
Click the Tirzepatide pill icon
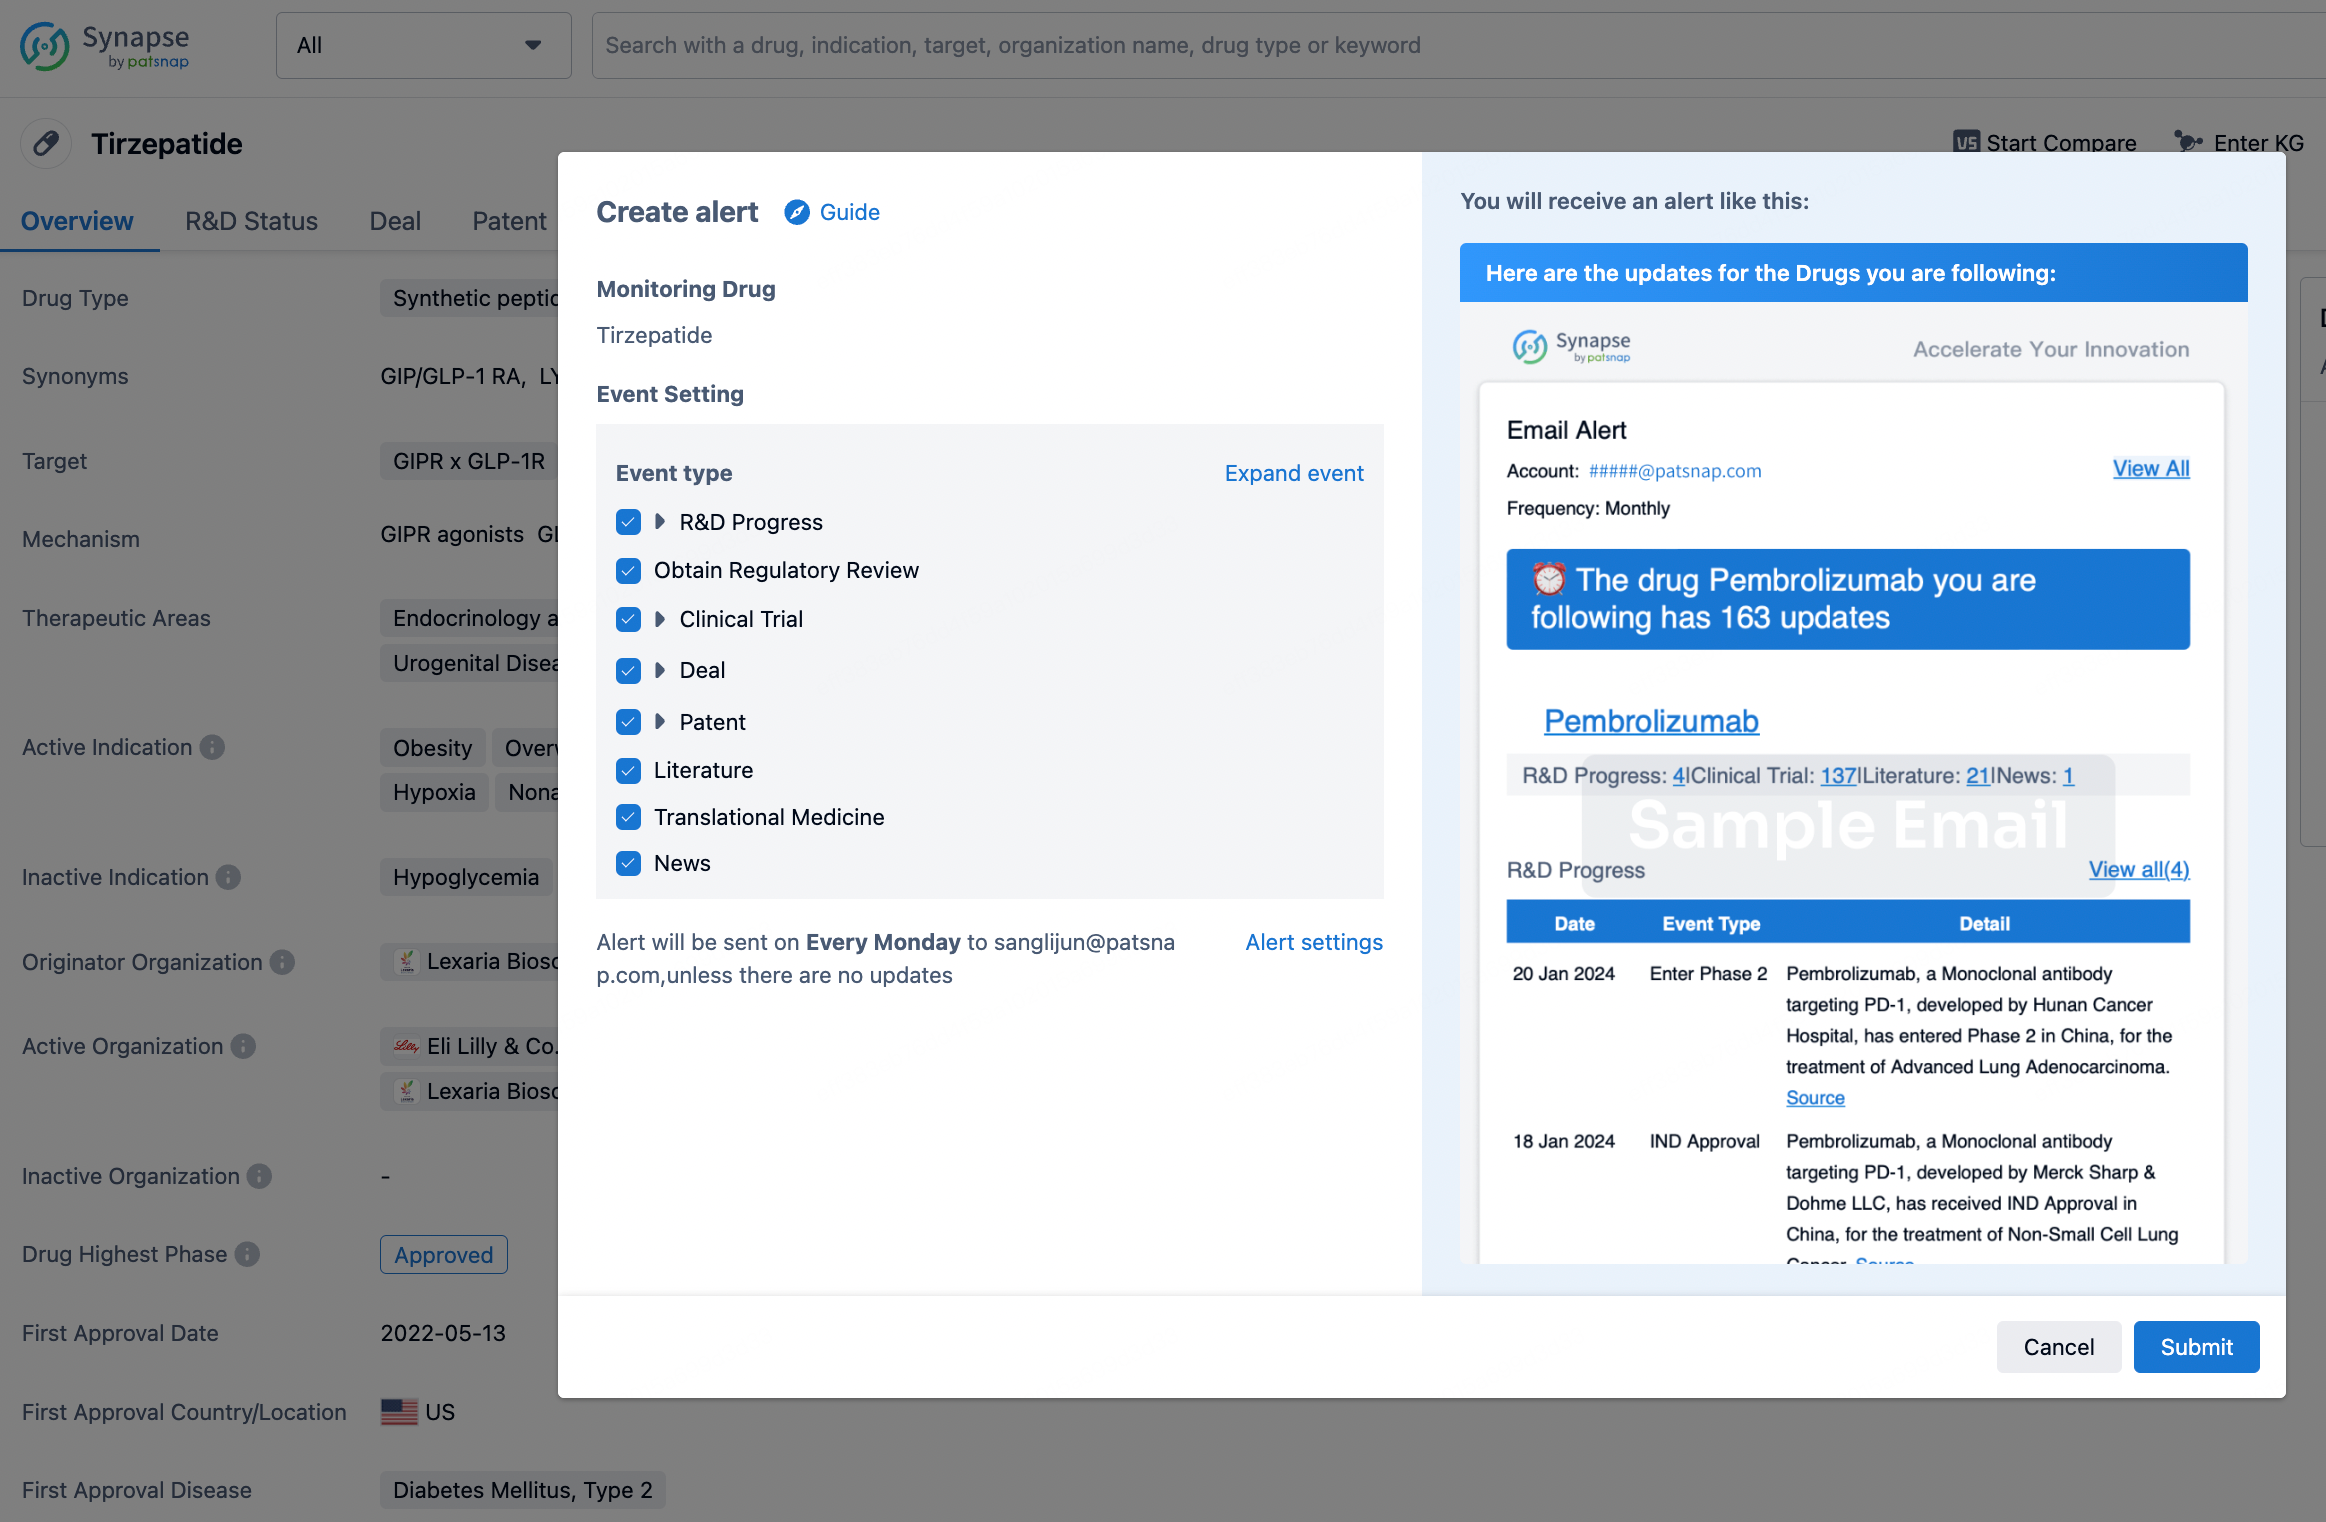pyautogui.click(x=45, y=144)
